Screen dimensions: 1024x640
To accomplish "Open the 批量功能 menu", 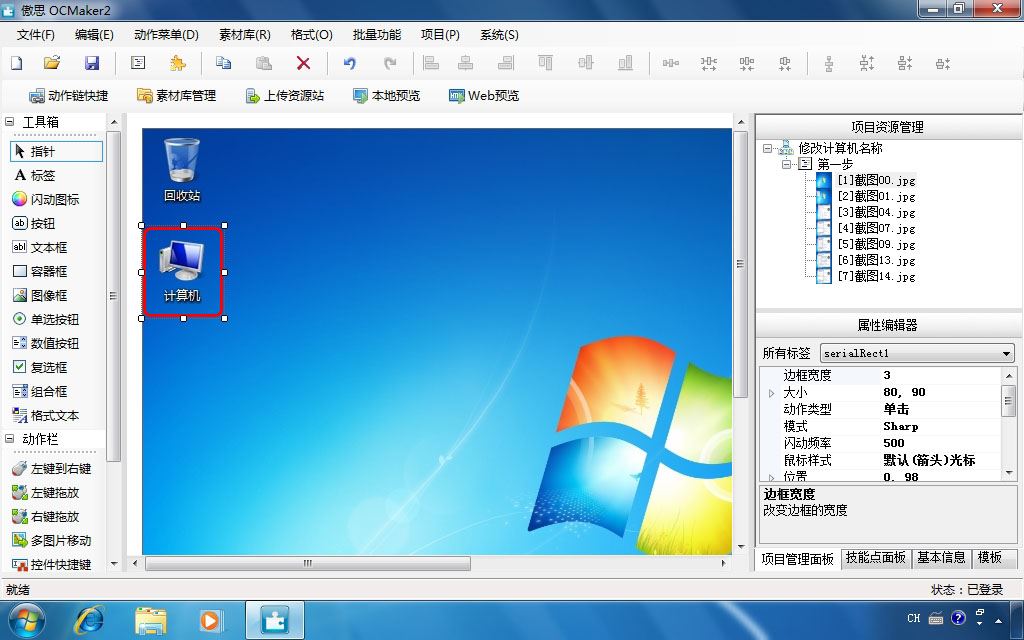I will pos(377,35).
